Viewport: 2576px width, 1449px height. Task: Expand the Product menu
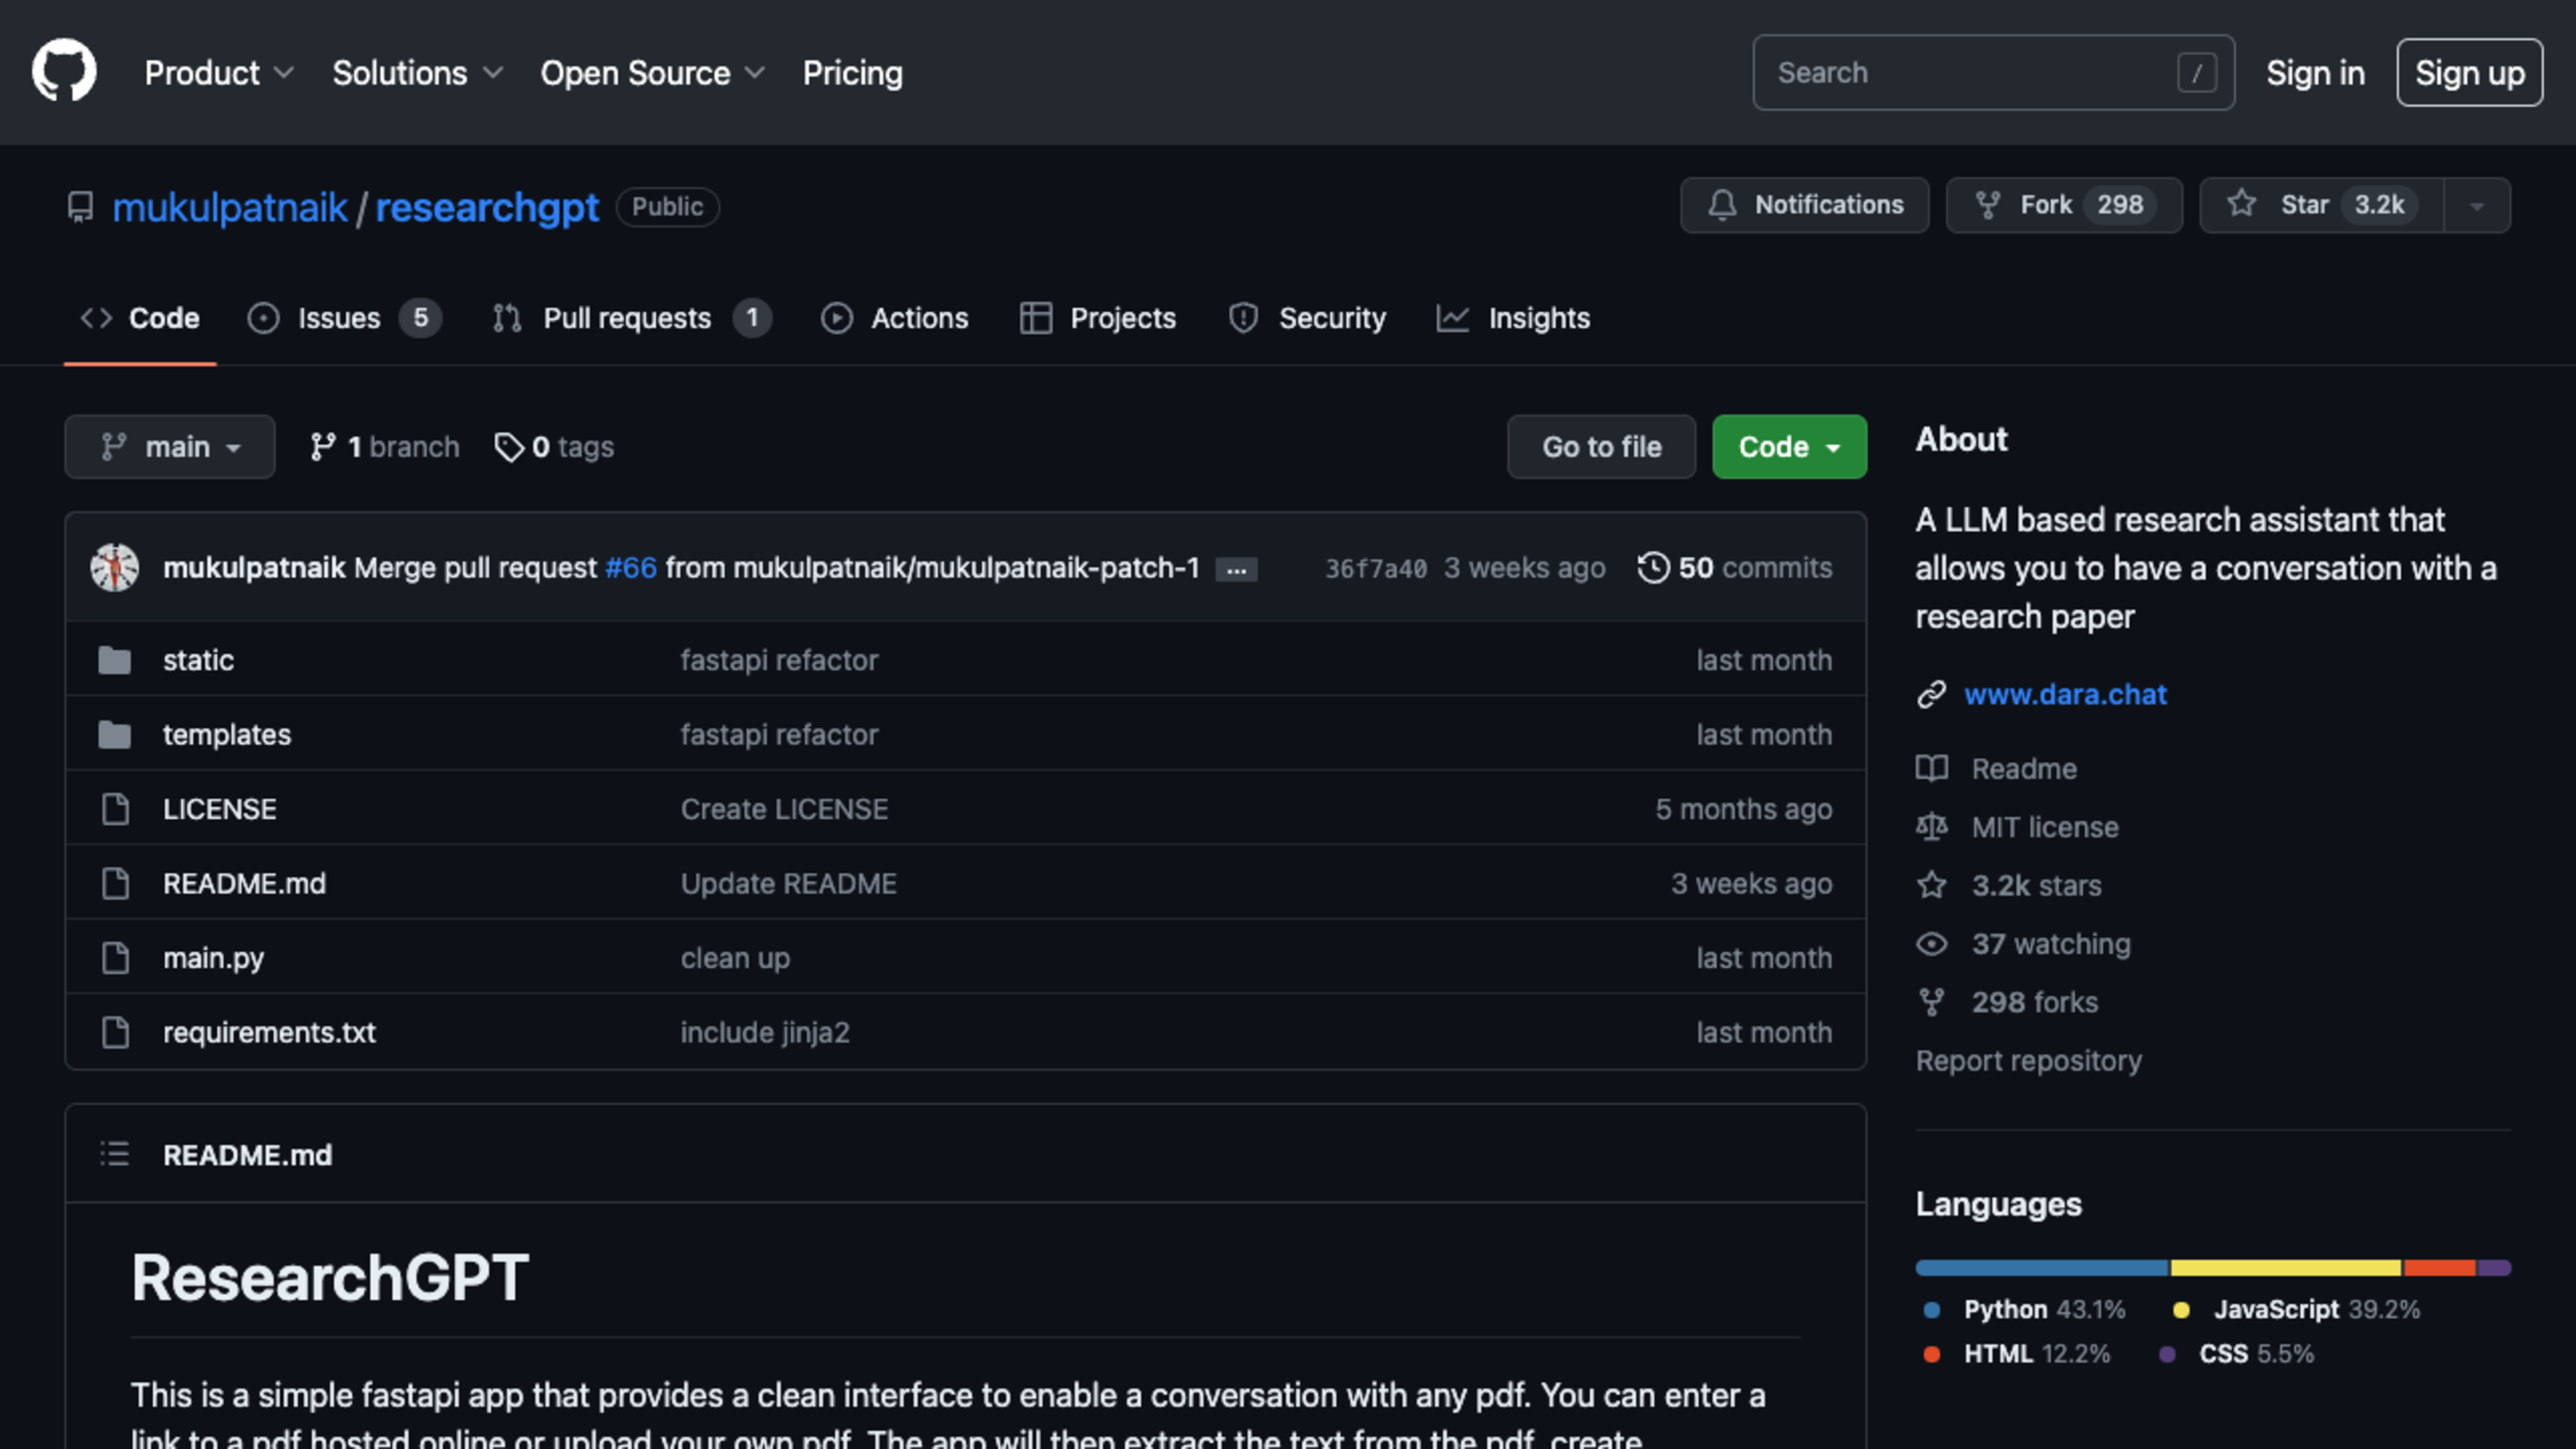[219, 73]
